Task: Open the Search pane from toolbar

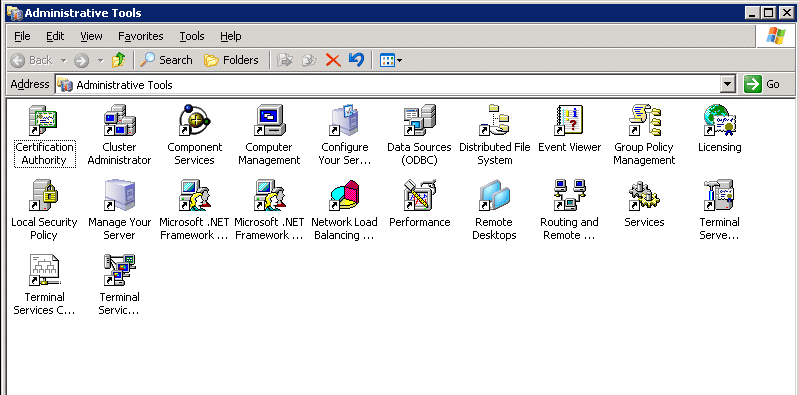Action: click(166, 60)
